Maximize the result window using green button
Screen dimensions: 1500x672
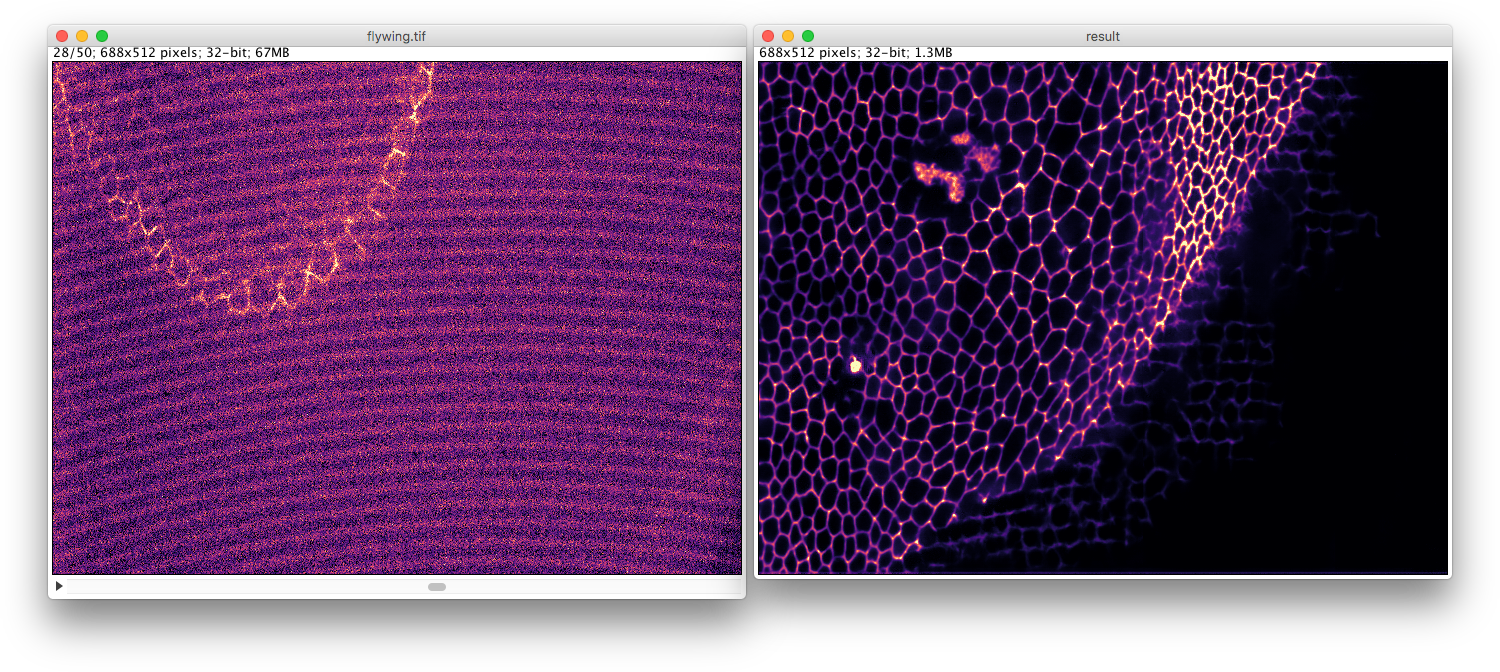(x=808, y=36)
